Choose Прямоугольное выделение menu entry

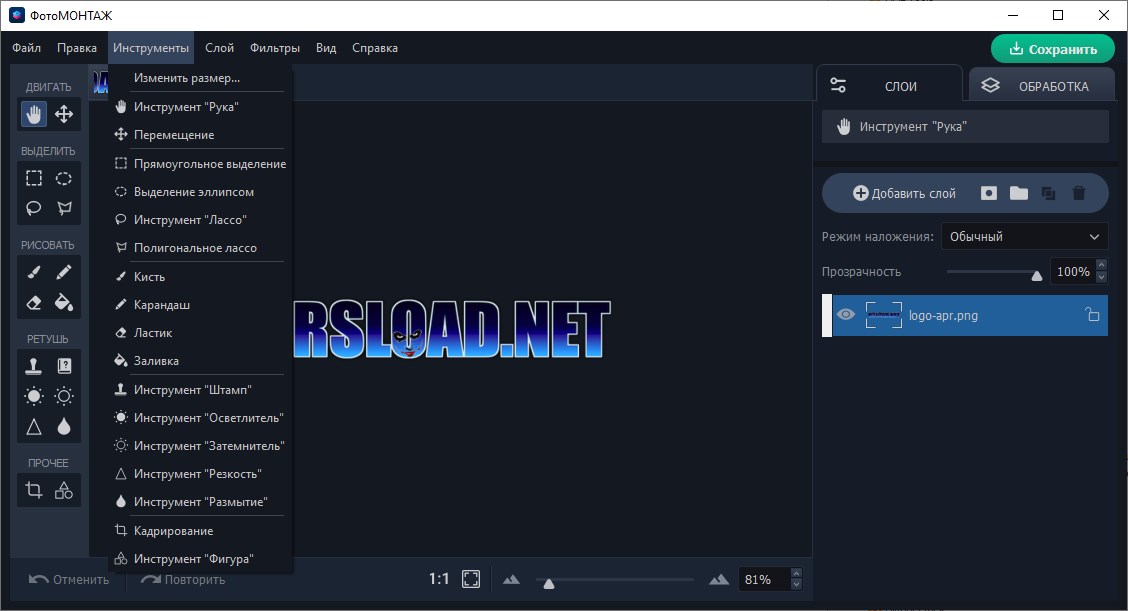[200, 163]
